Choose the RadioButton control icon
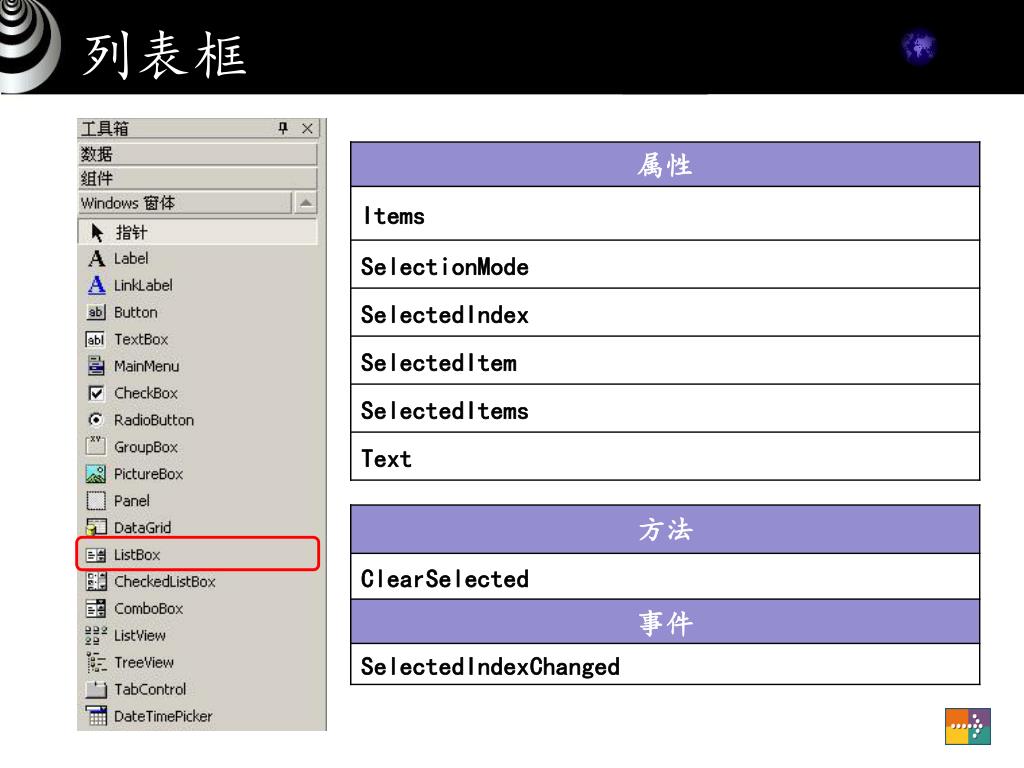Screen dimensions: 1024x768 click(96, 419)
